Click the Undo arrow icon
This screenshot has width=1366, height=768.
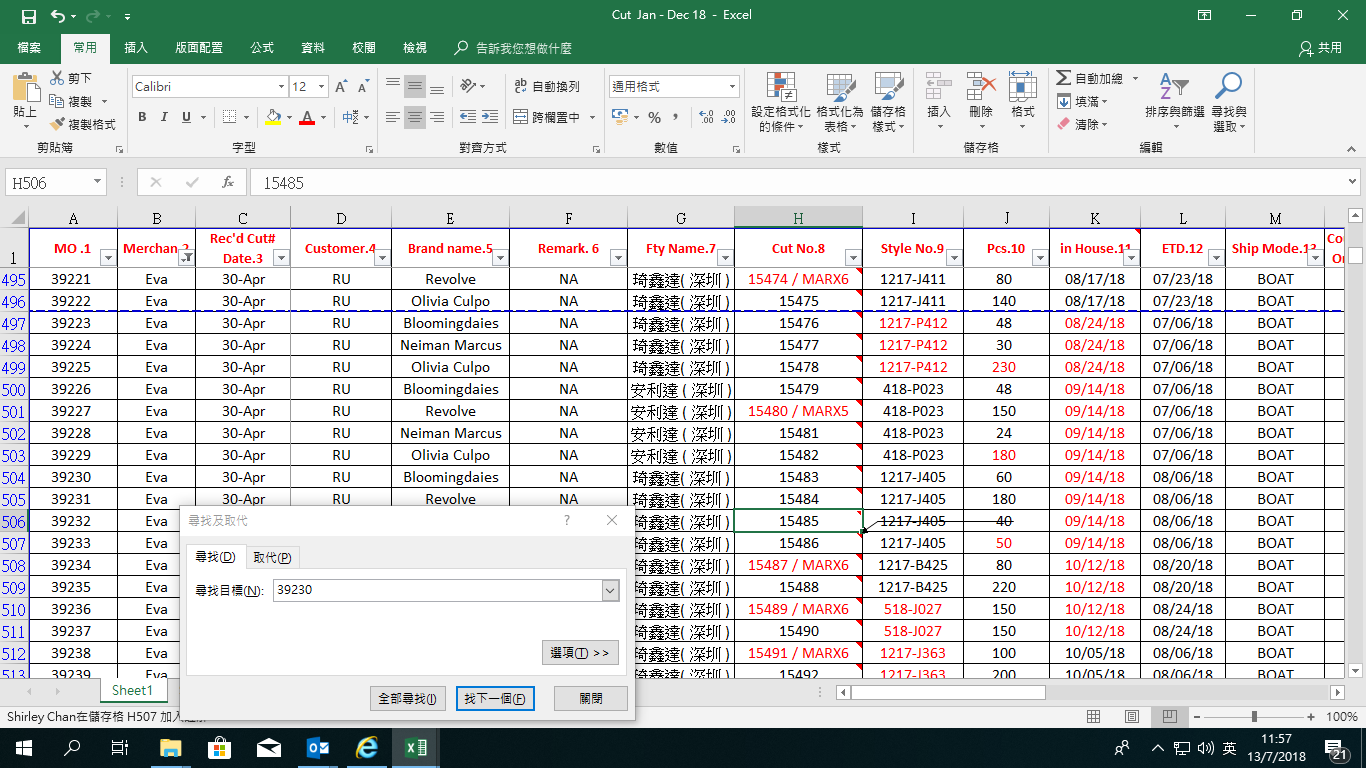57,16
